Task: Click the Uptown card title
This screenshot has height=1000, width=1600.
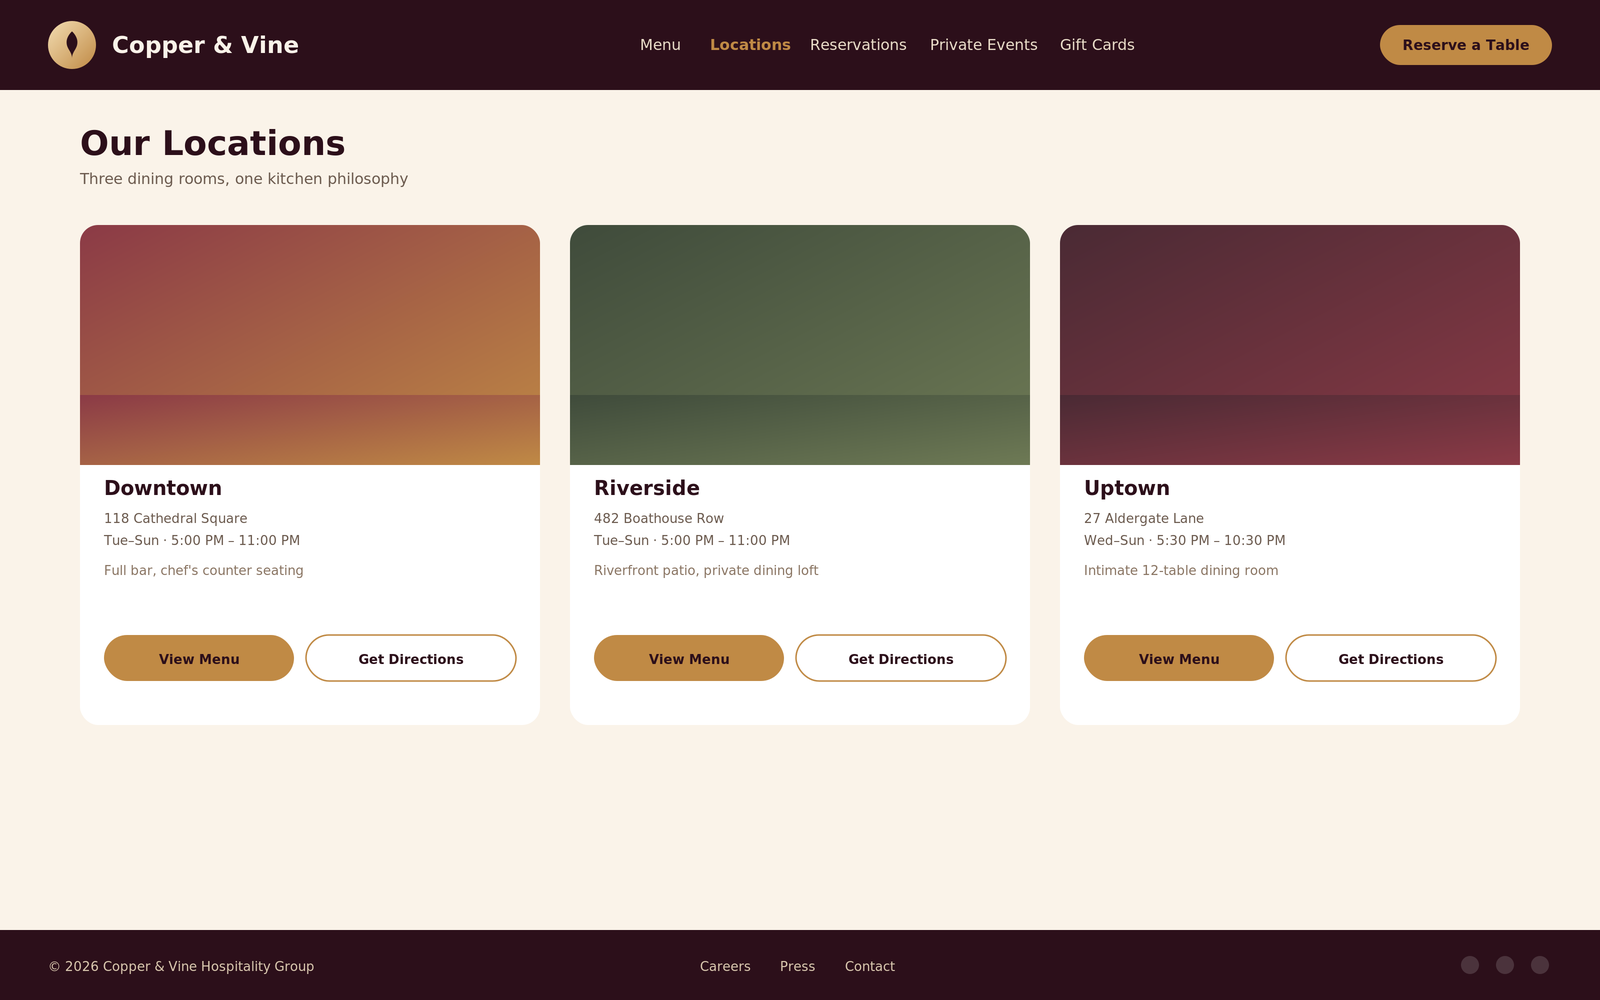Action: (x=1127, y=488)
